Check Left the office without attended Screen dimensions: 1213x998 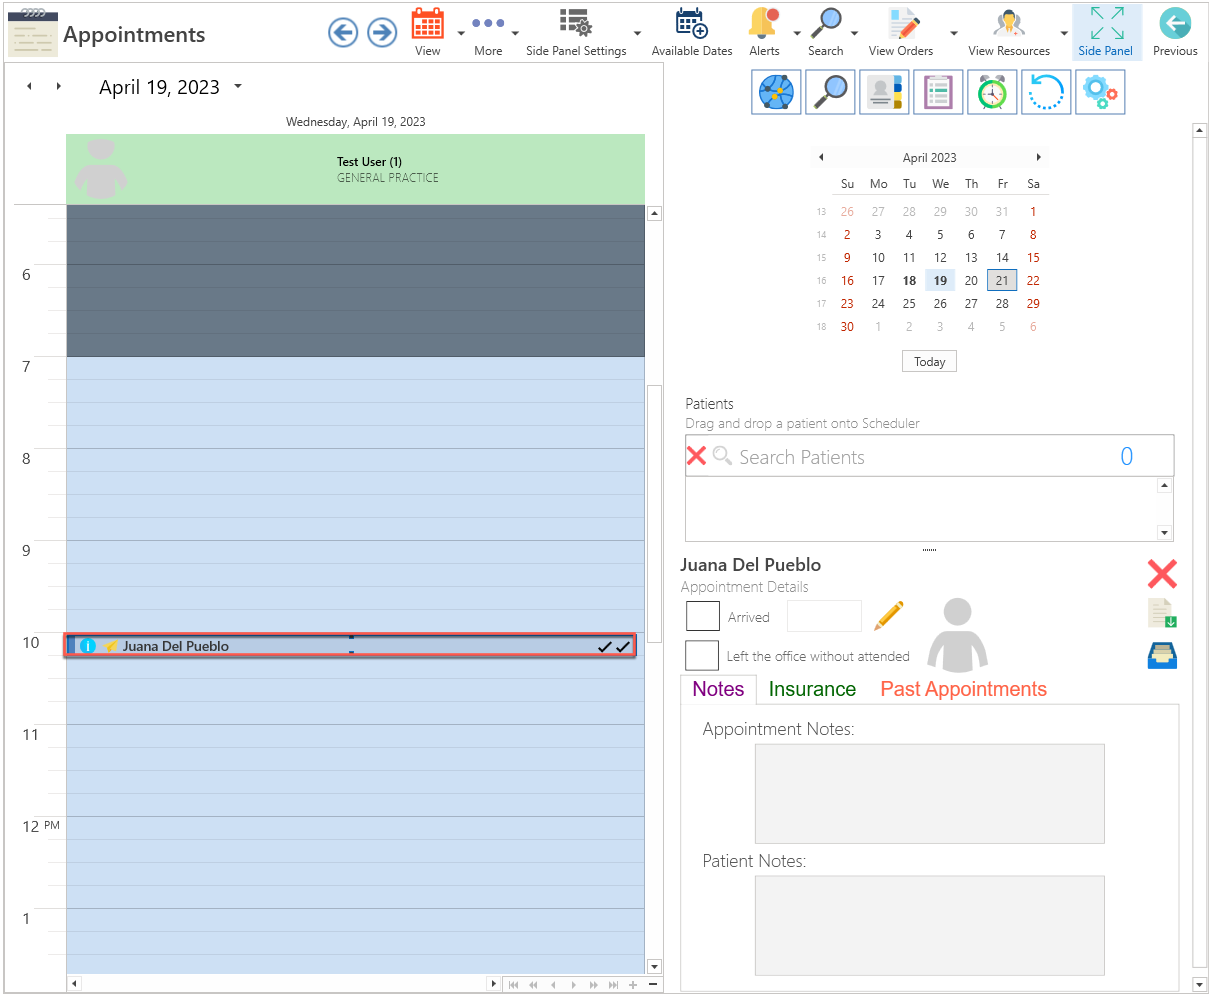[703, 656]
